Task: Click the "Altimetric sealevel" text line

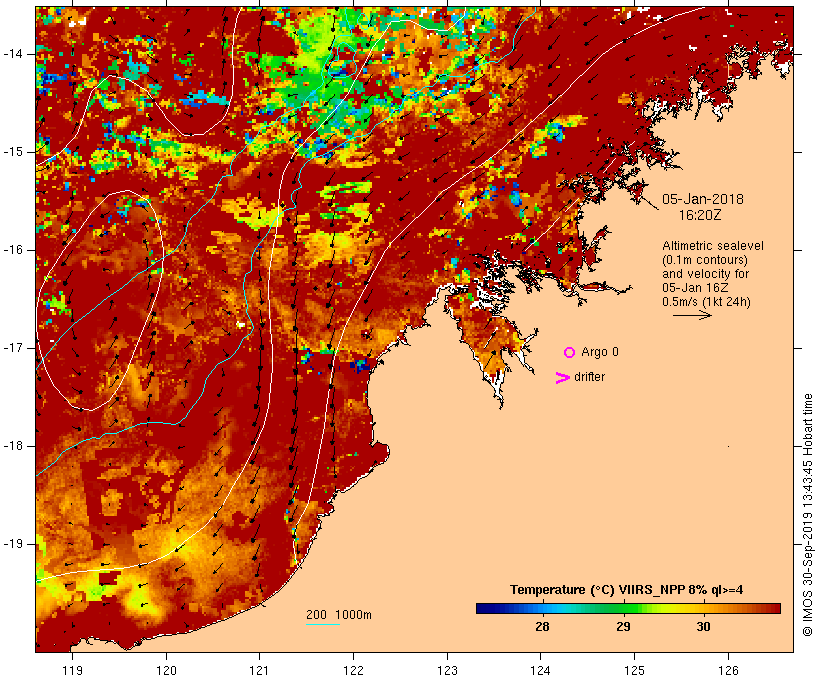Action: [x=713, y=246]
